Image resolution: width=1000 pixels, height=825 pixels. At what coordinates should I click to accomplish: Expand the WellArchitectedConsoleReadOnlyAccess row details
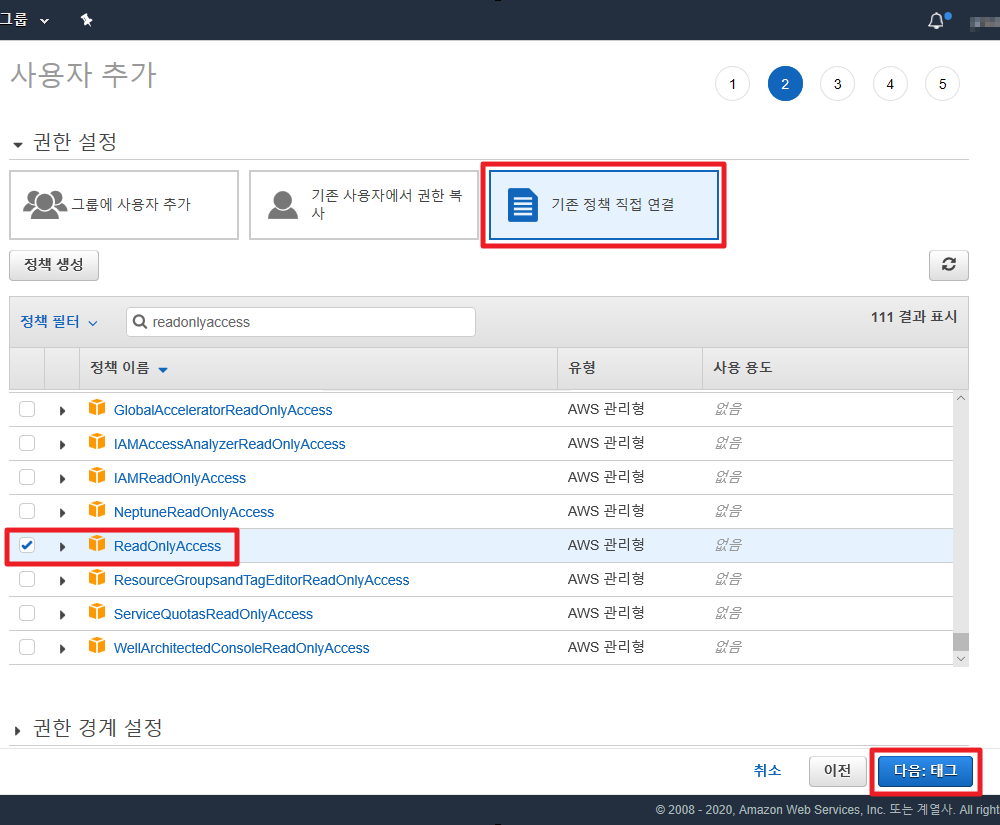point(62,648)
